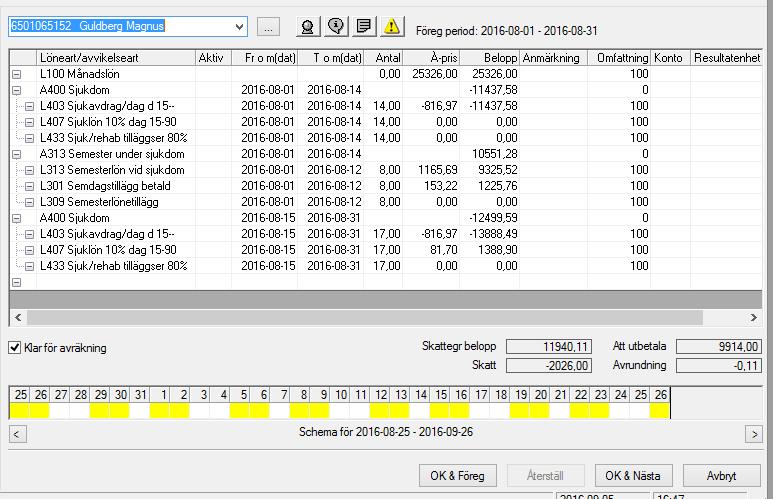Click the Återställ button
This screenshot has height=499, width=773.
[x=545, y=476]
